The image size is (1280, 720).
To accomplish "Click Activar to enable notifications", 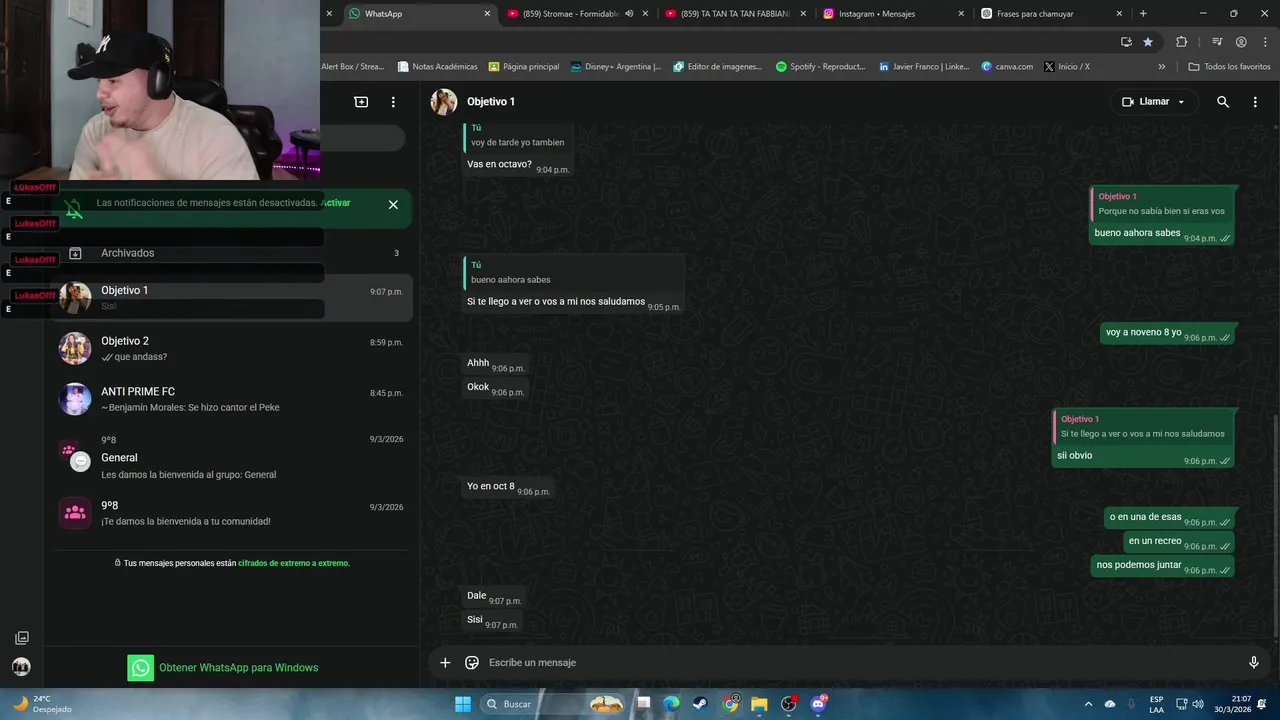I will (336, 203).
